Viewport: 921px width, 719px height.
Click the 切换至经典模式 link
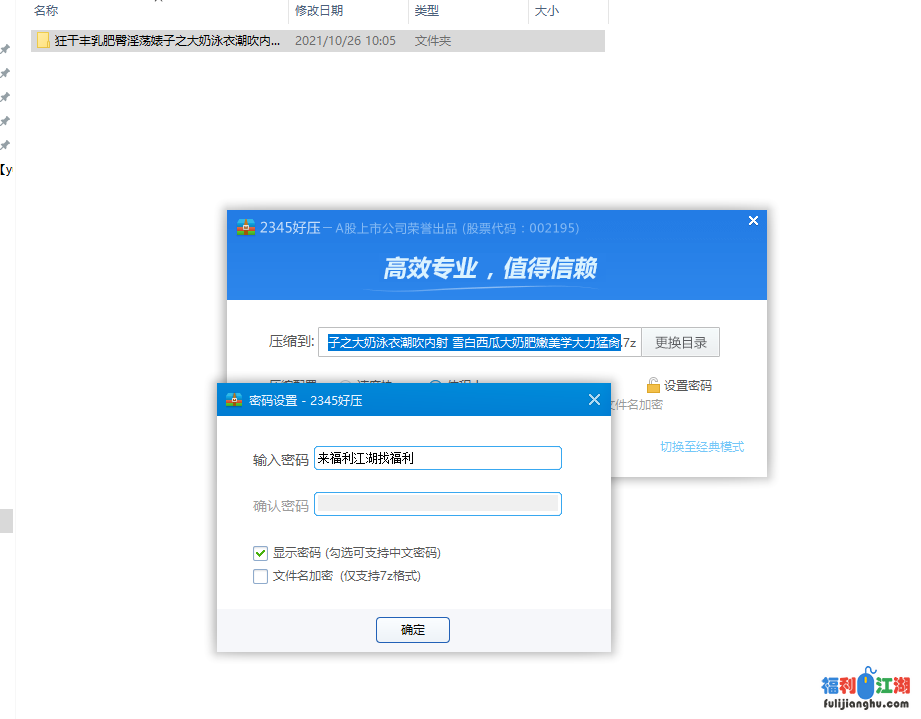(x=701, y=447)
